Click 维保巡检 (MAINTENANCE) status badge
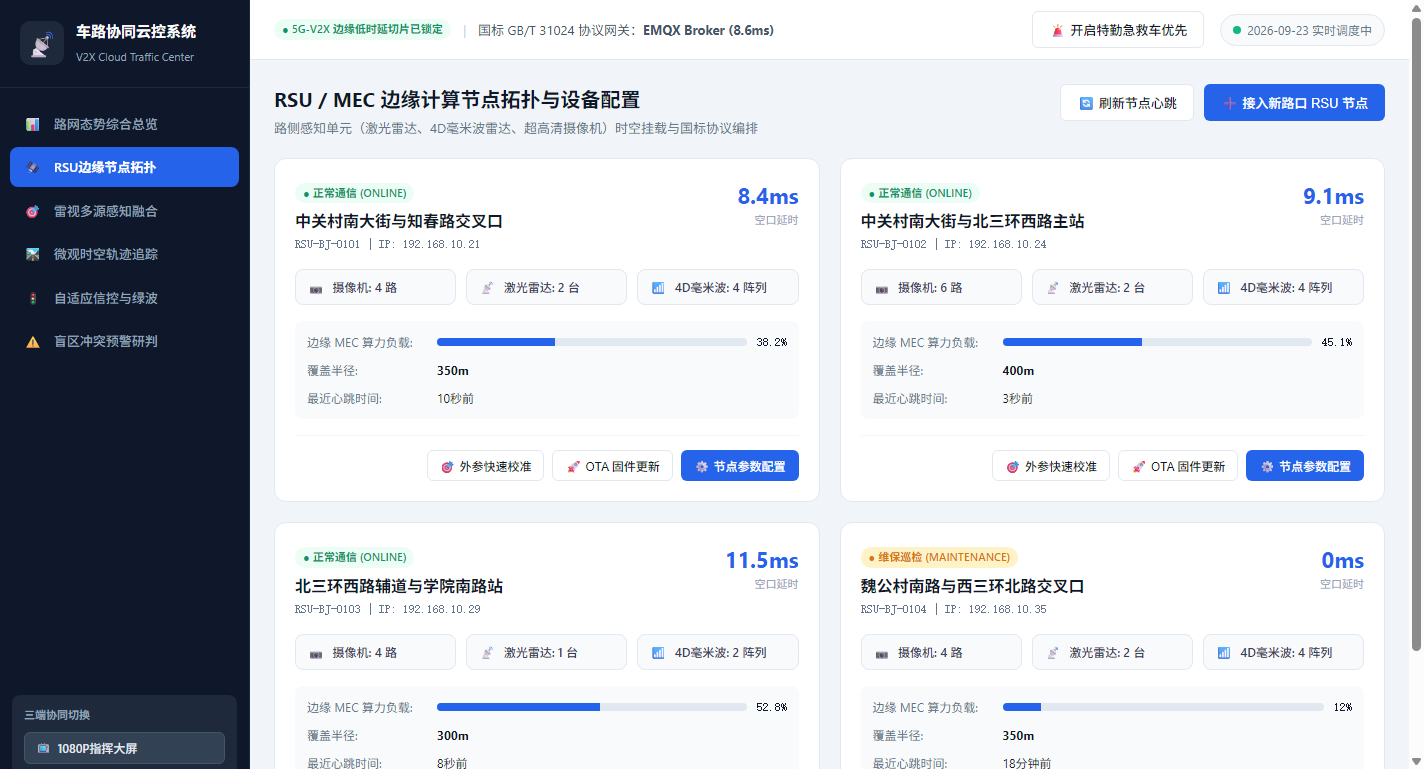The width and height of the screenshot is (1424, 769). [939, 557]
